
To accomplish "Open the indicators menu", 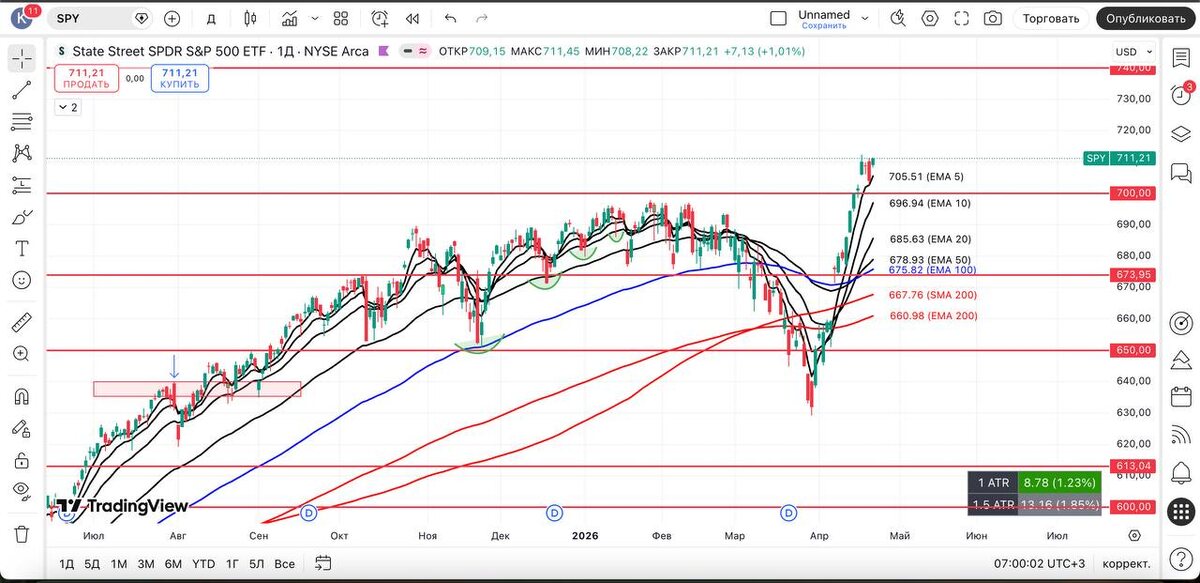I will coord(290,18).
